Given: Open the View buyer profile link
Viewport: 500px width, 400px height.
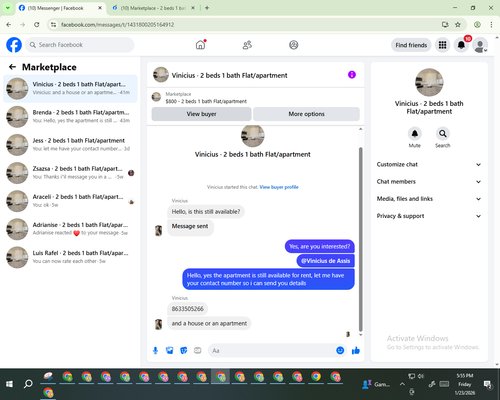Looking at the screenshot, I should [x=279, y=187].
